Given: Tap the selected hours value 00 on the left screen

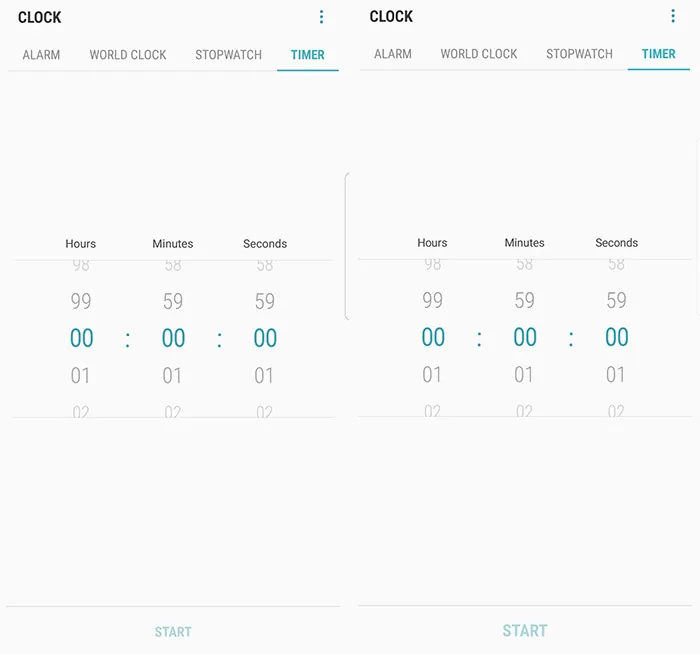Looking at the screenshot, I should [81, 339].
